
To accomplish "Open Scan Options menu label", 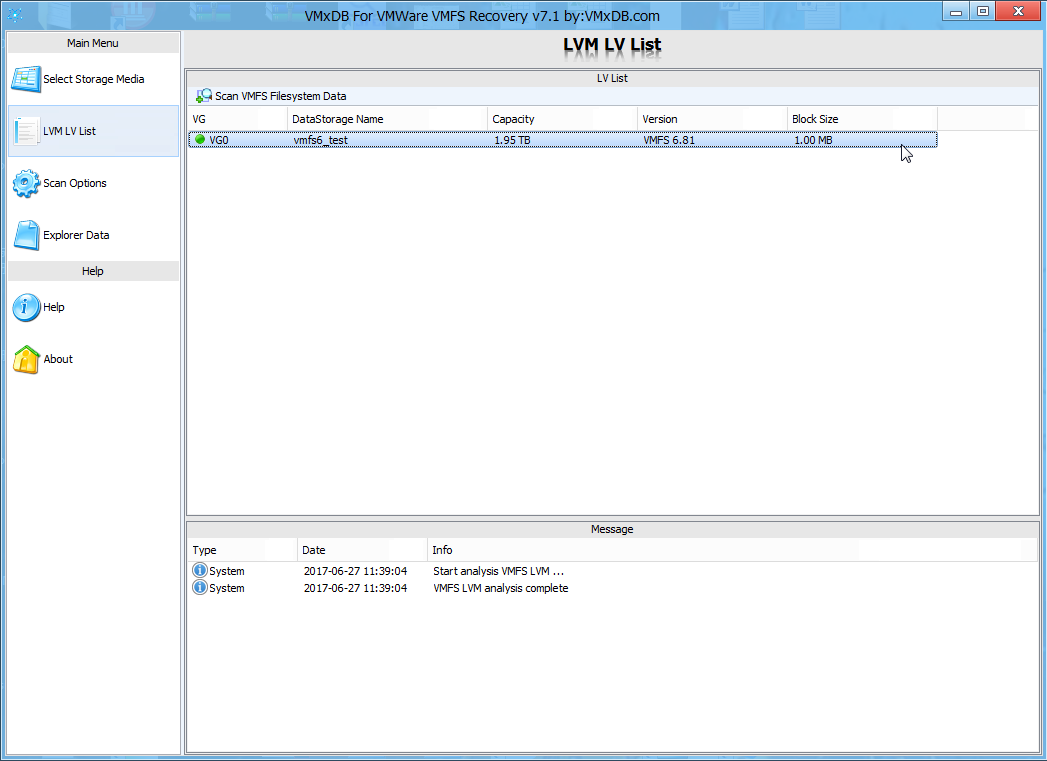I will click(75, 183).
